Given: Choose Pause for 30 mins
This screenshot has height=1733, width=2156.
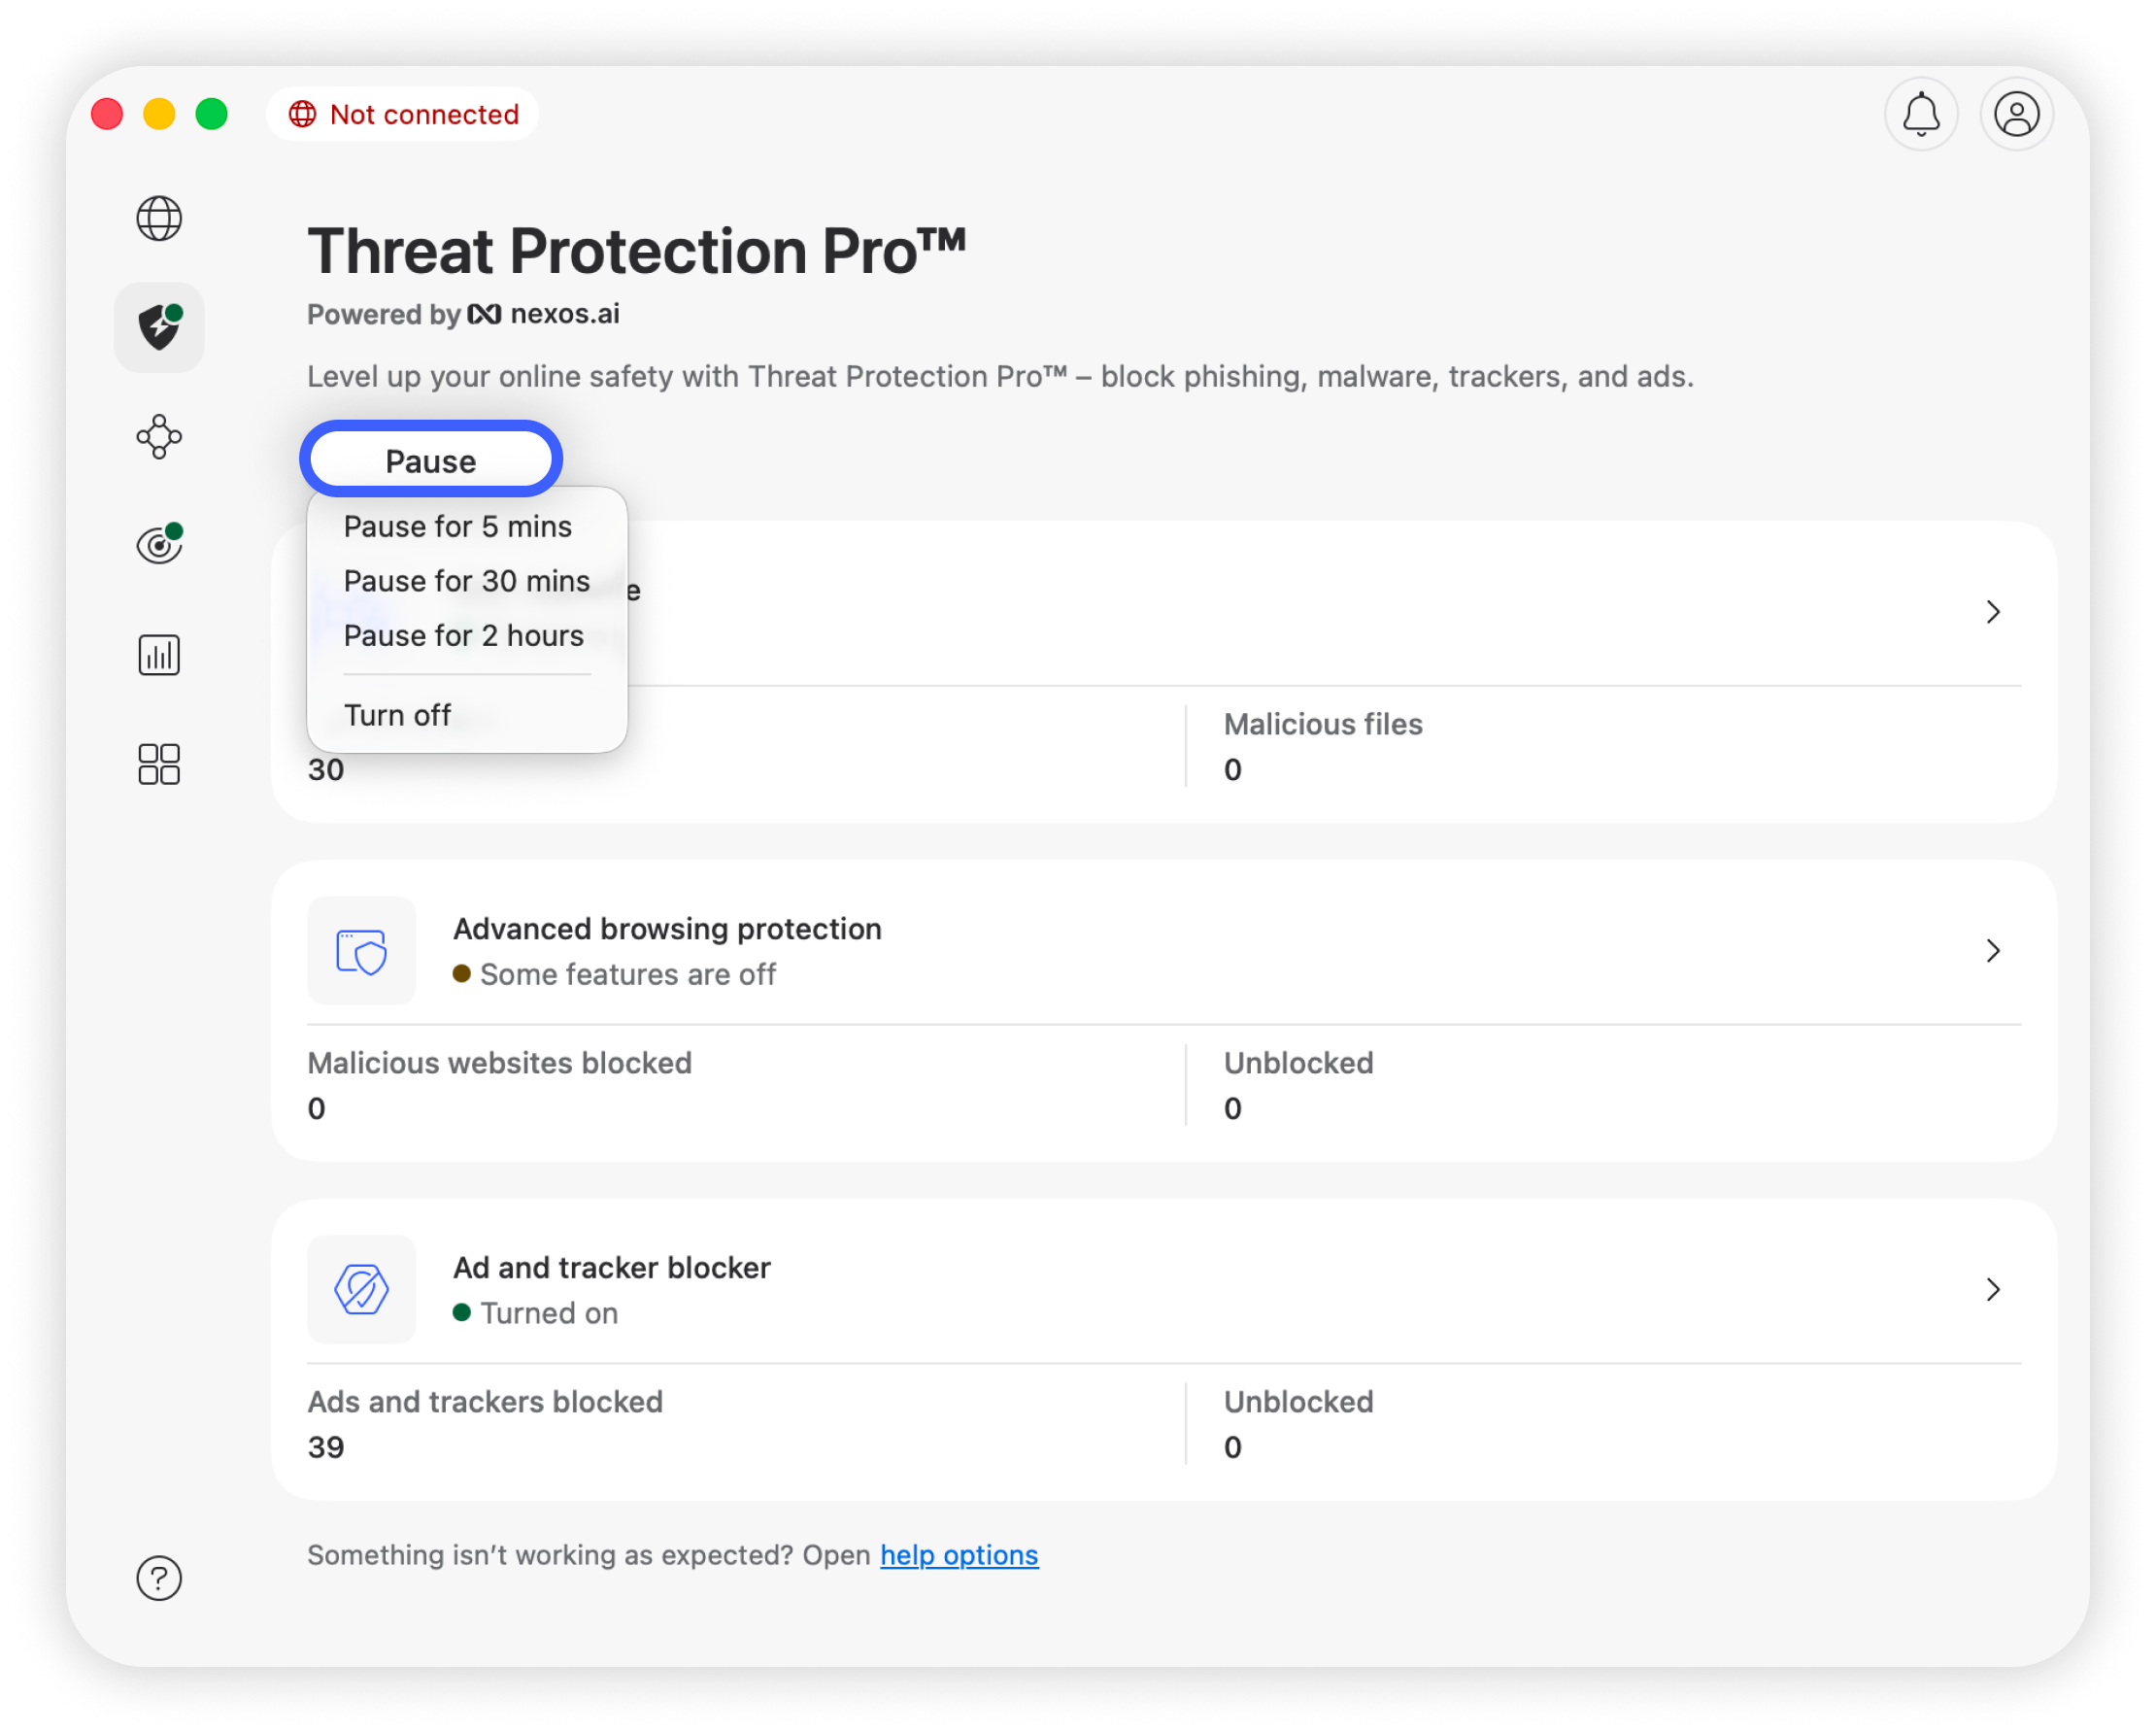Looking at the screenshot, I should [466, 581].
